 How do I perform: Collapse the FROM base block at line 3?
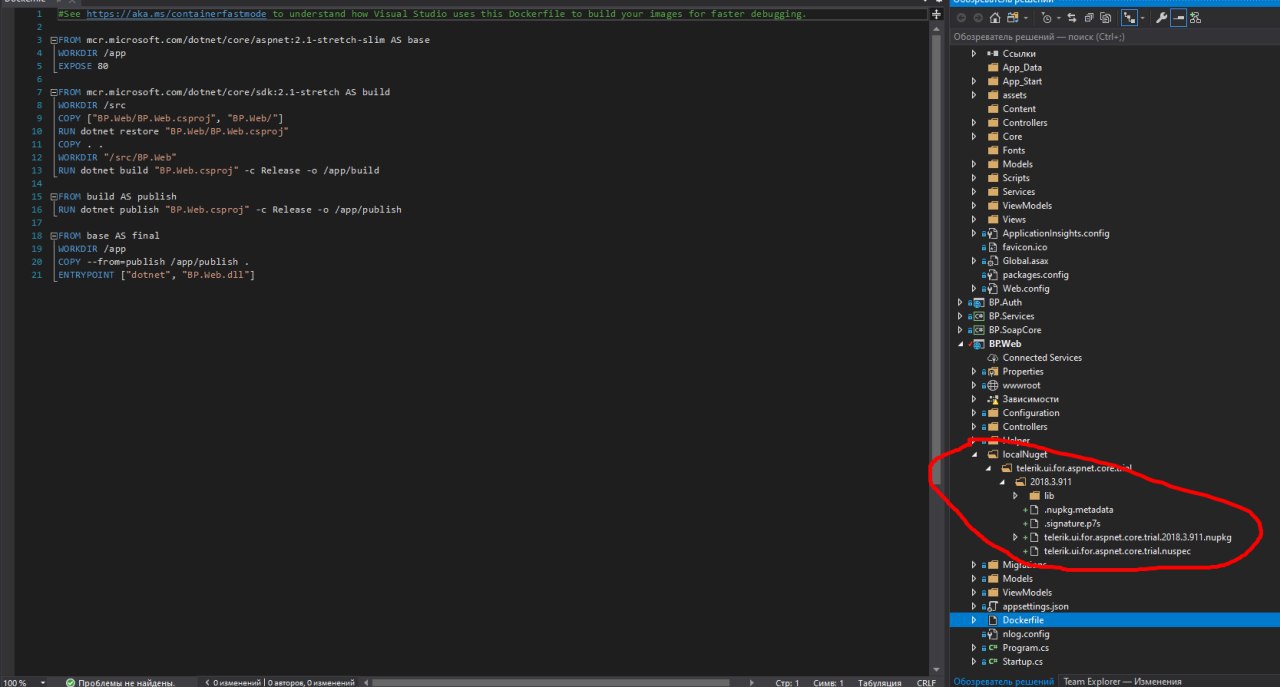tap(52, 39)
